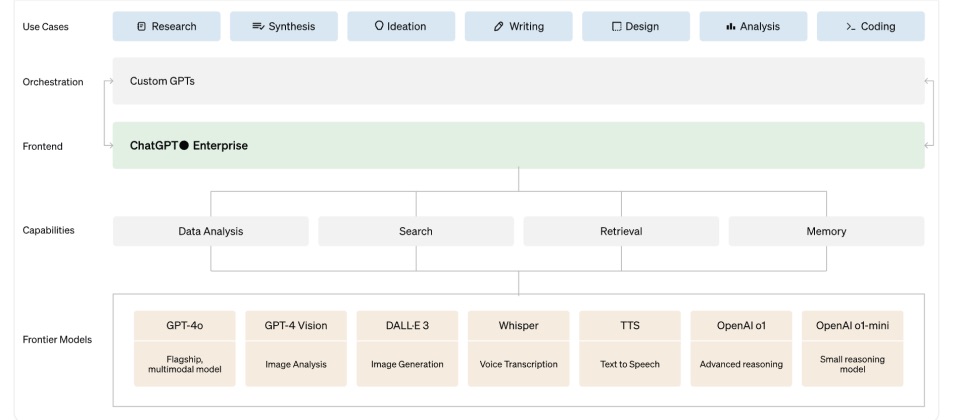Click 'Flagship, multimodal model' description
The height and width of the screenshot is (420, 960).
[x=184, y=364]
